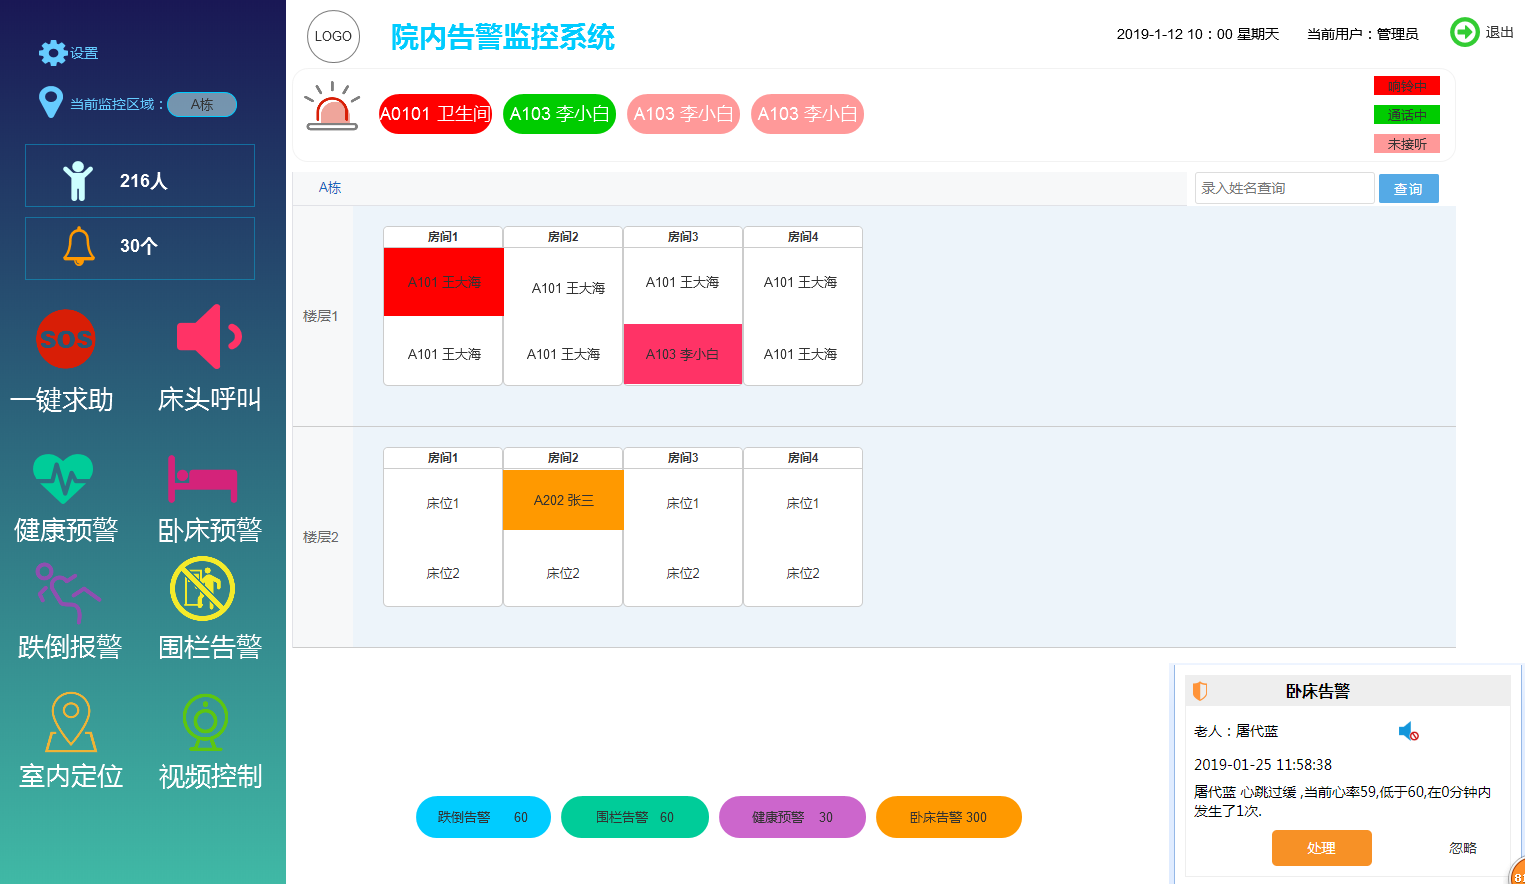Screen dimensions: 1525x884
Task: Click the 楼层2 floor label
Action: (x=321, y=537)
